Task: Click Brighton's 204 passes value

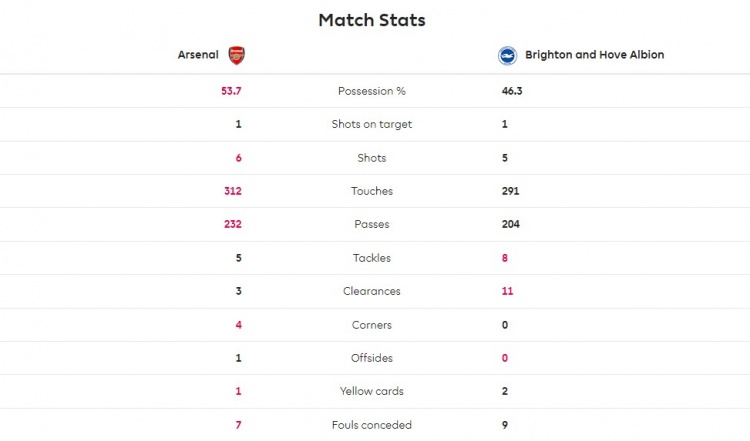Action: (x=510, y=224)
